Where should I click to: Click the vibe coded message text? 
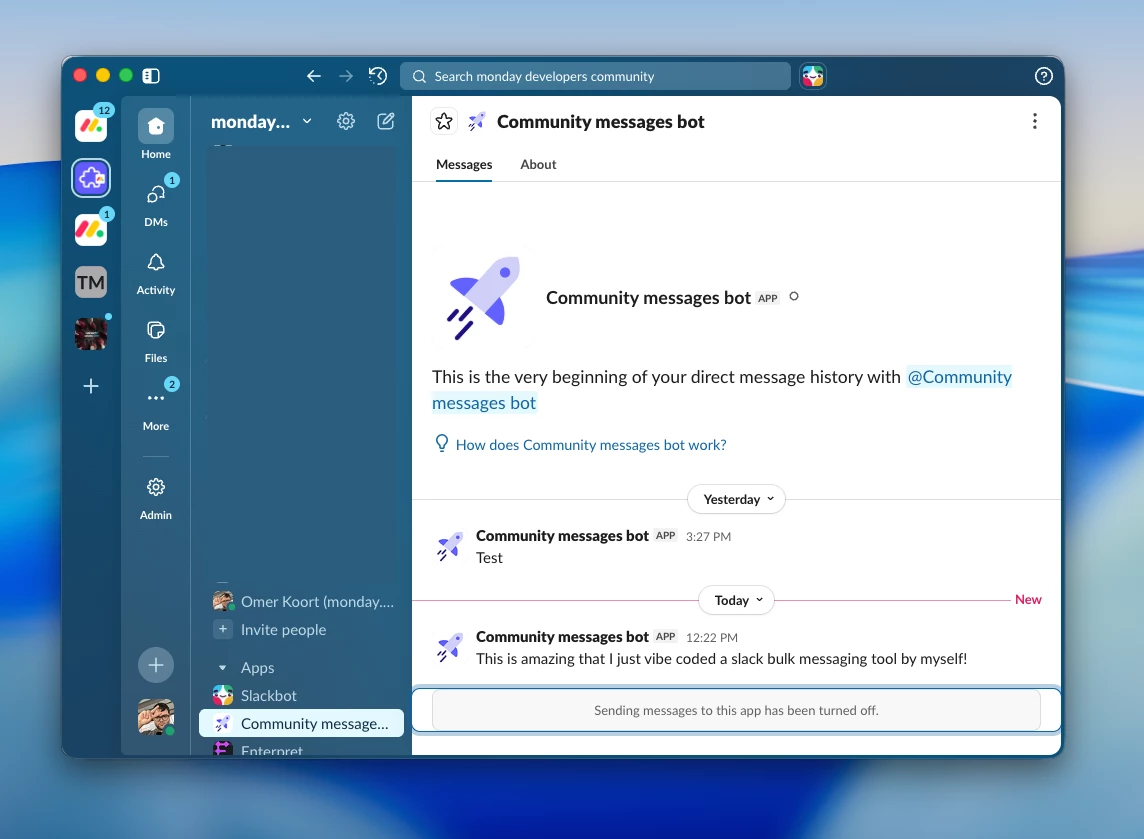pyautogui.click(x=722, y=659)
